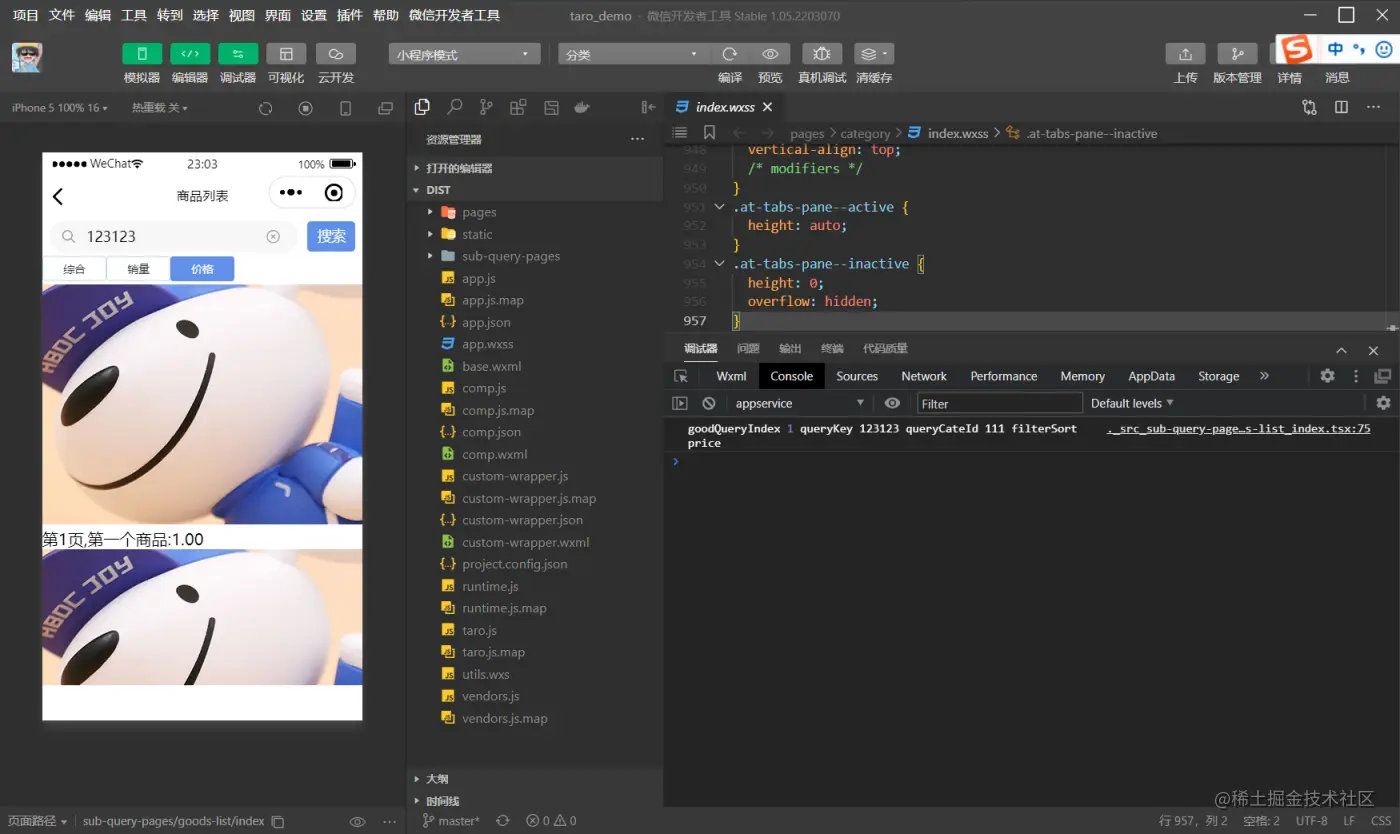Open the tsx:75 source link in console
Viewport: 1400px width, 834px height.
click(1239, 429)
